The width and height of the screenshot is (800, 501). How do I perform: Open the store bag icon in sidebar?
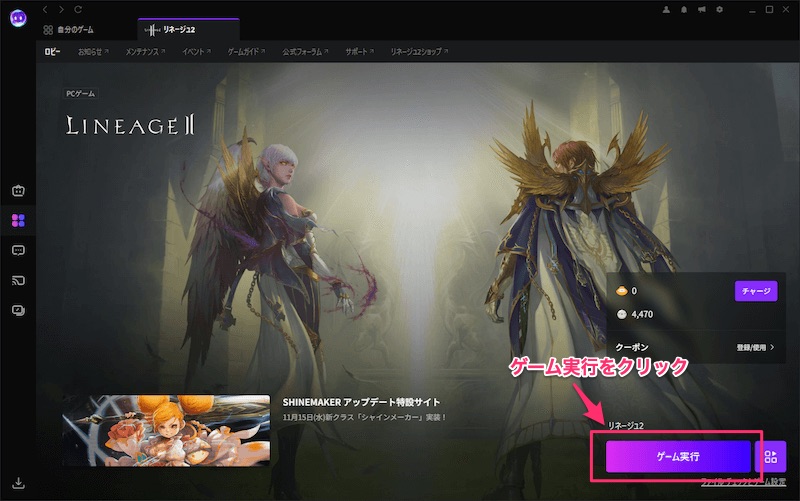[x=18, y=191]
